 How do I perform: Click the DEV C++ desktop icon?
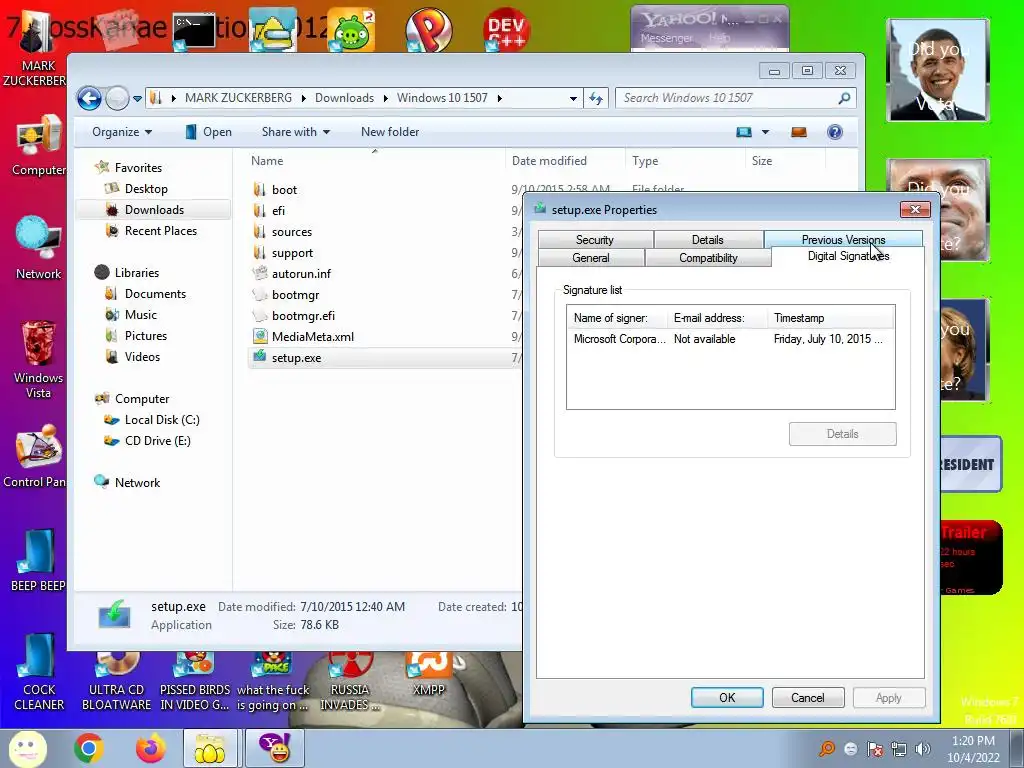506,30
